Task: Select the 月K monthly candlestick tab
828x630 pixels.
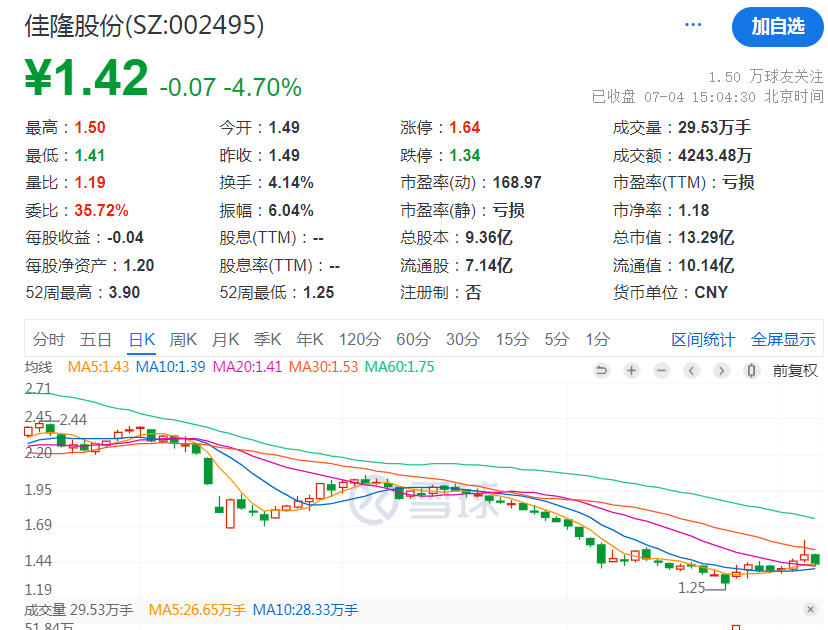Action: (x=225, y=339)
